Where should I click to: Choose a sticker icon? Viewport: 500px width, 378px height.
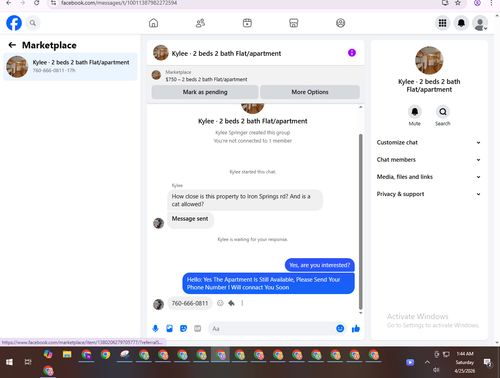pos(183,329)
